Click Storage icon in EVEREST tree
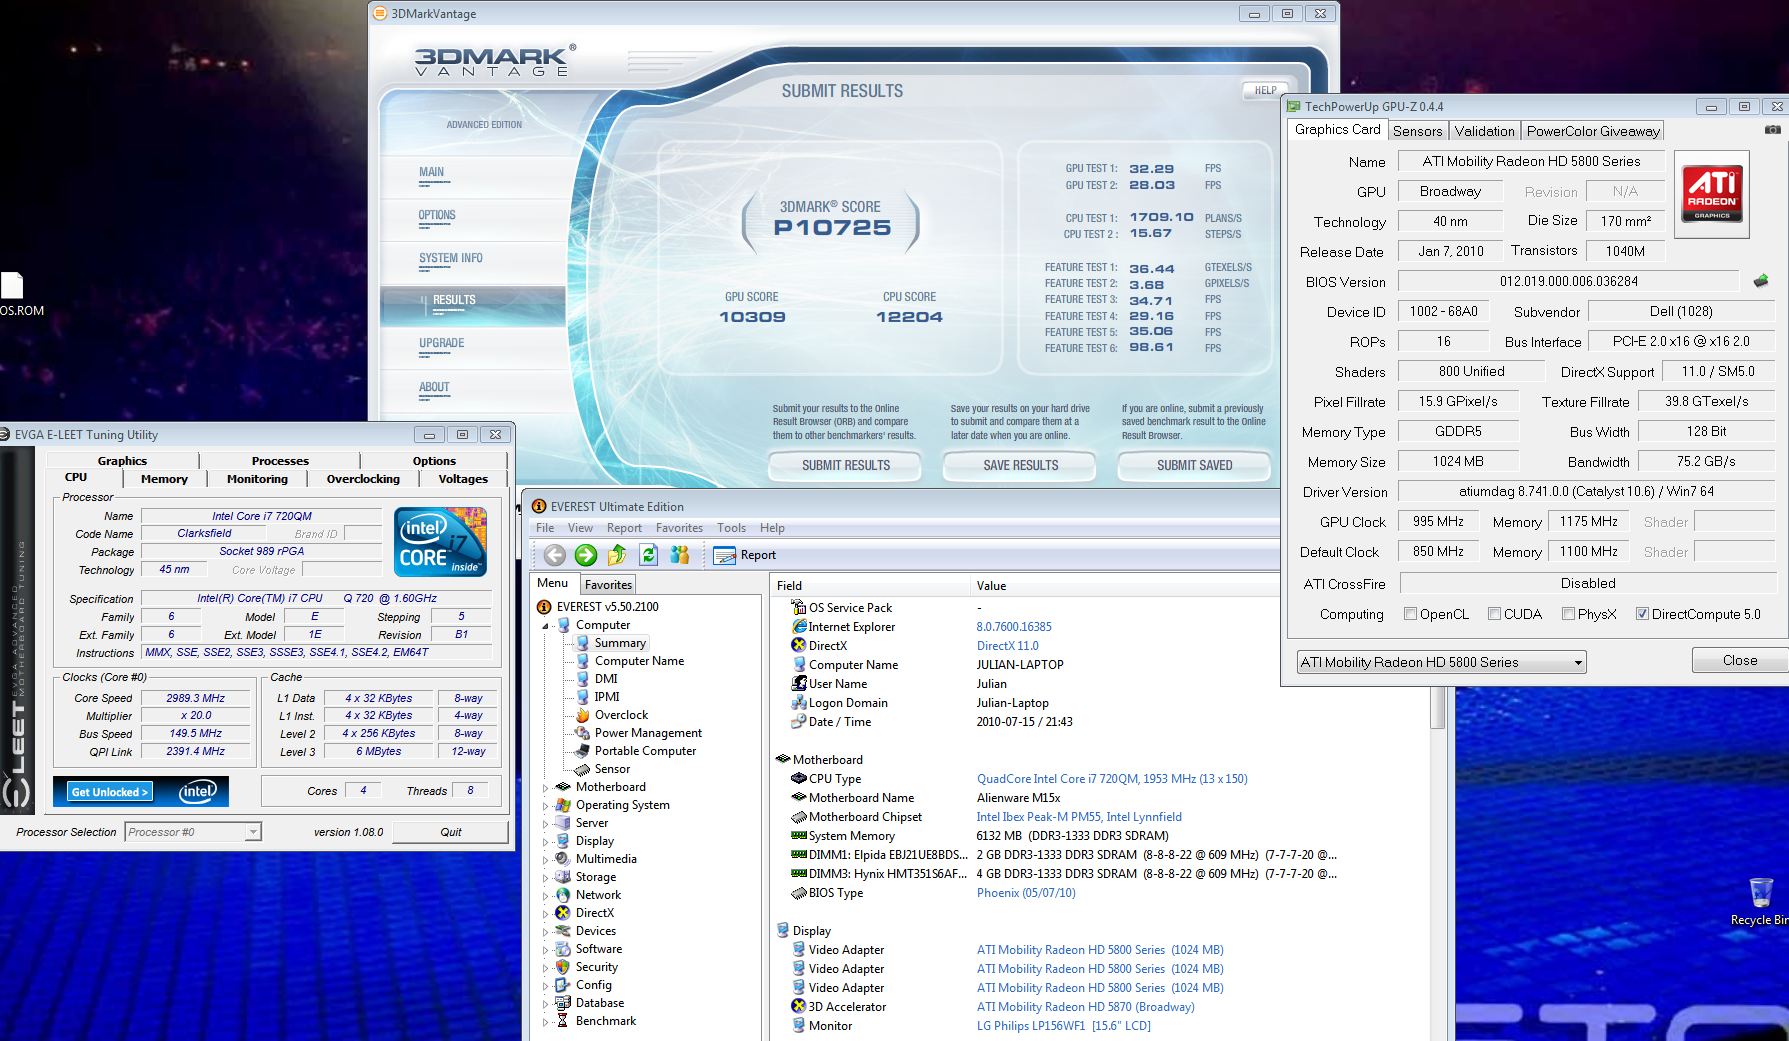Image resolution: width=1789 pixels, height=1041 pixels. 563,877
